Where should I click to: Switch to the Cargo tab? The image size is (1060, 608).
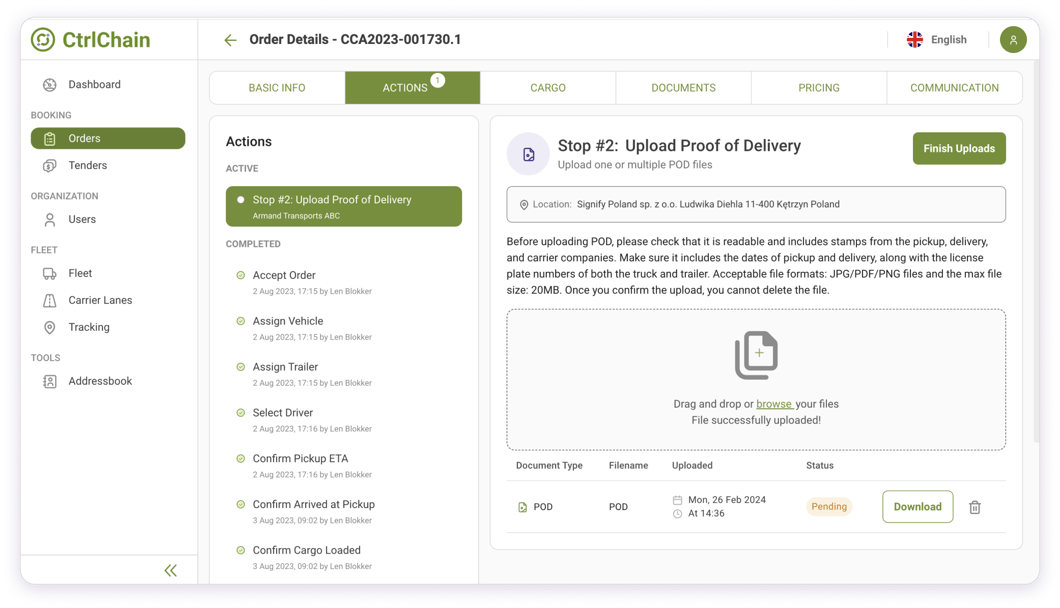pos(548,88)
